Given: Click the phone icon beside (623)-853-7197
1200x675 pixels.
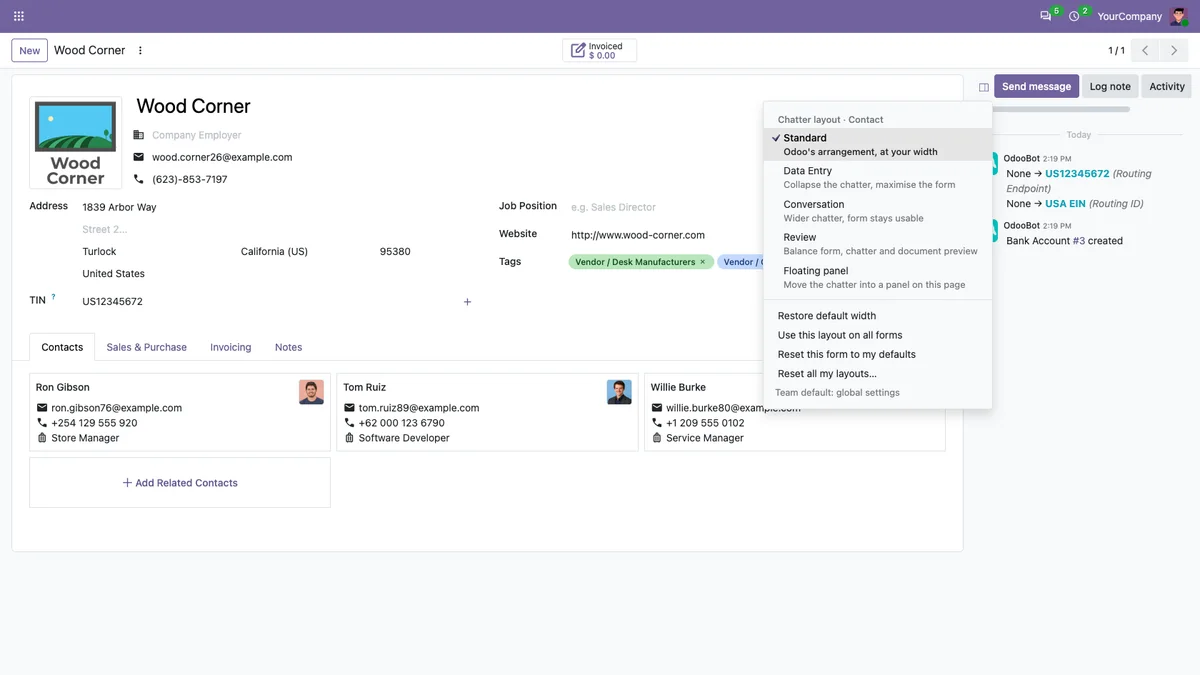Looking at the screenshot, I should pos(138,179).
